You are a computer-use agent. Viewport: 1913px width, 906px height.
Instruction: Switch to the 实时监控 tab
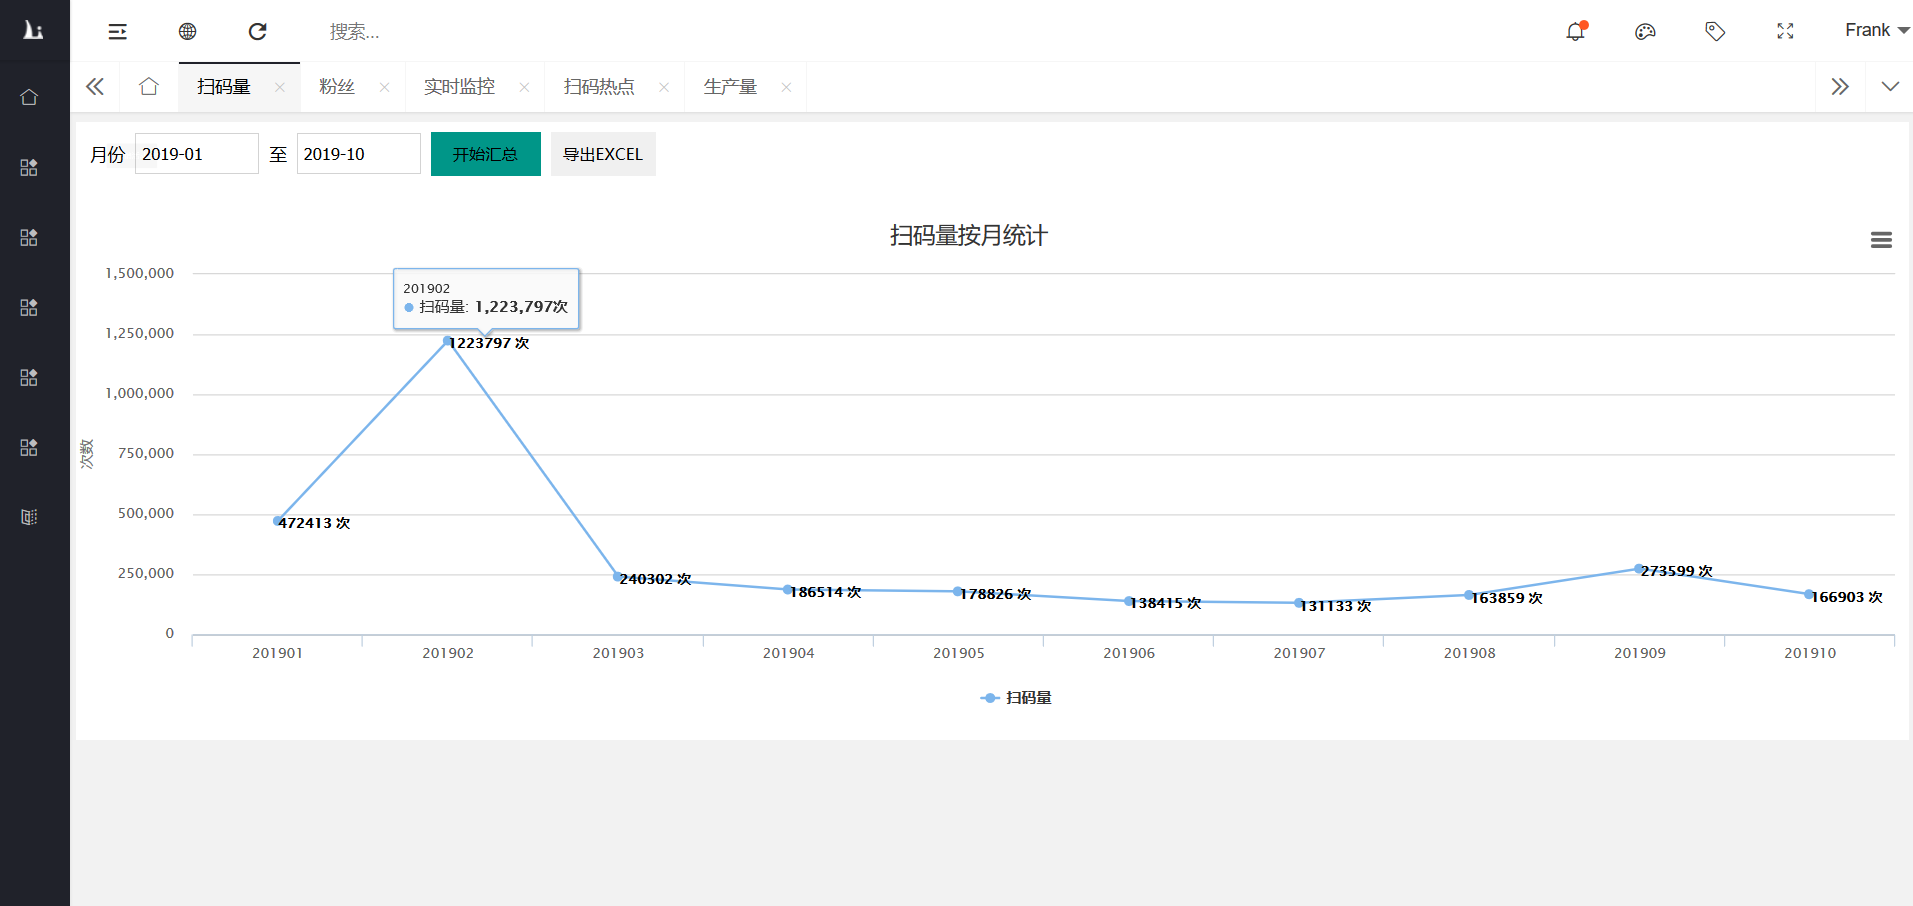click(x=459, y=87)
